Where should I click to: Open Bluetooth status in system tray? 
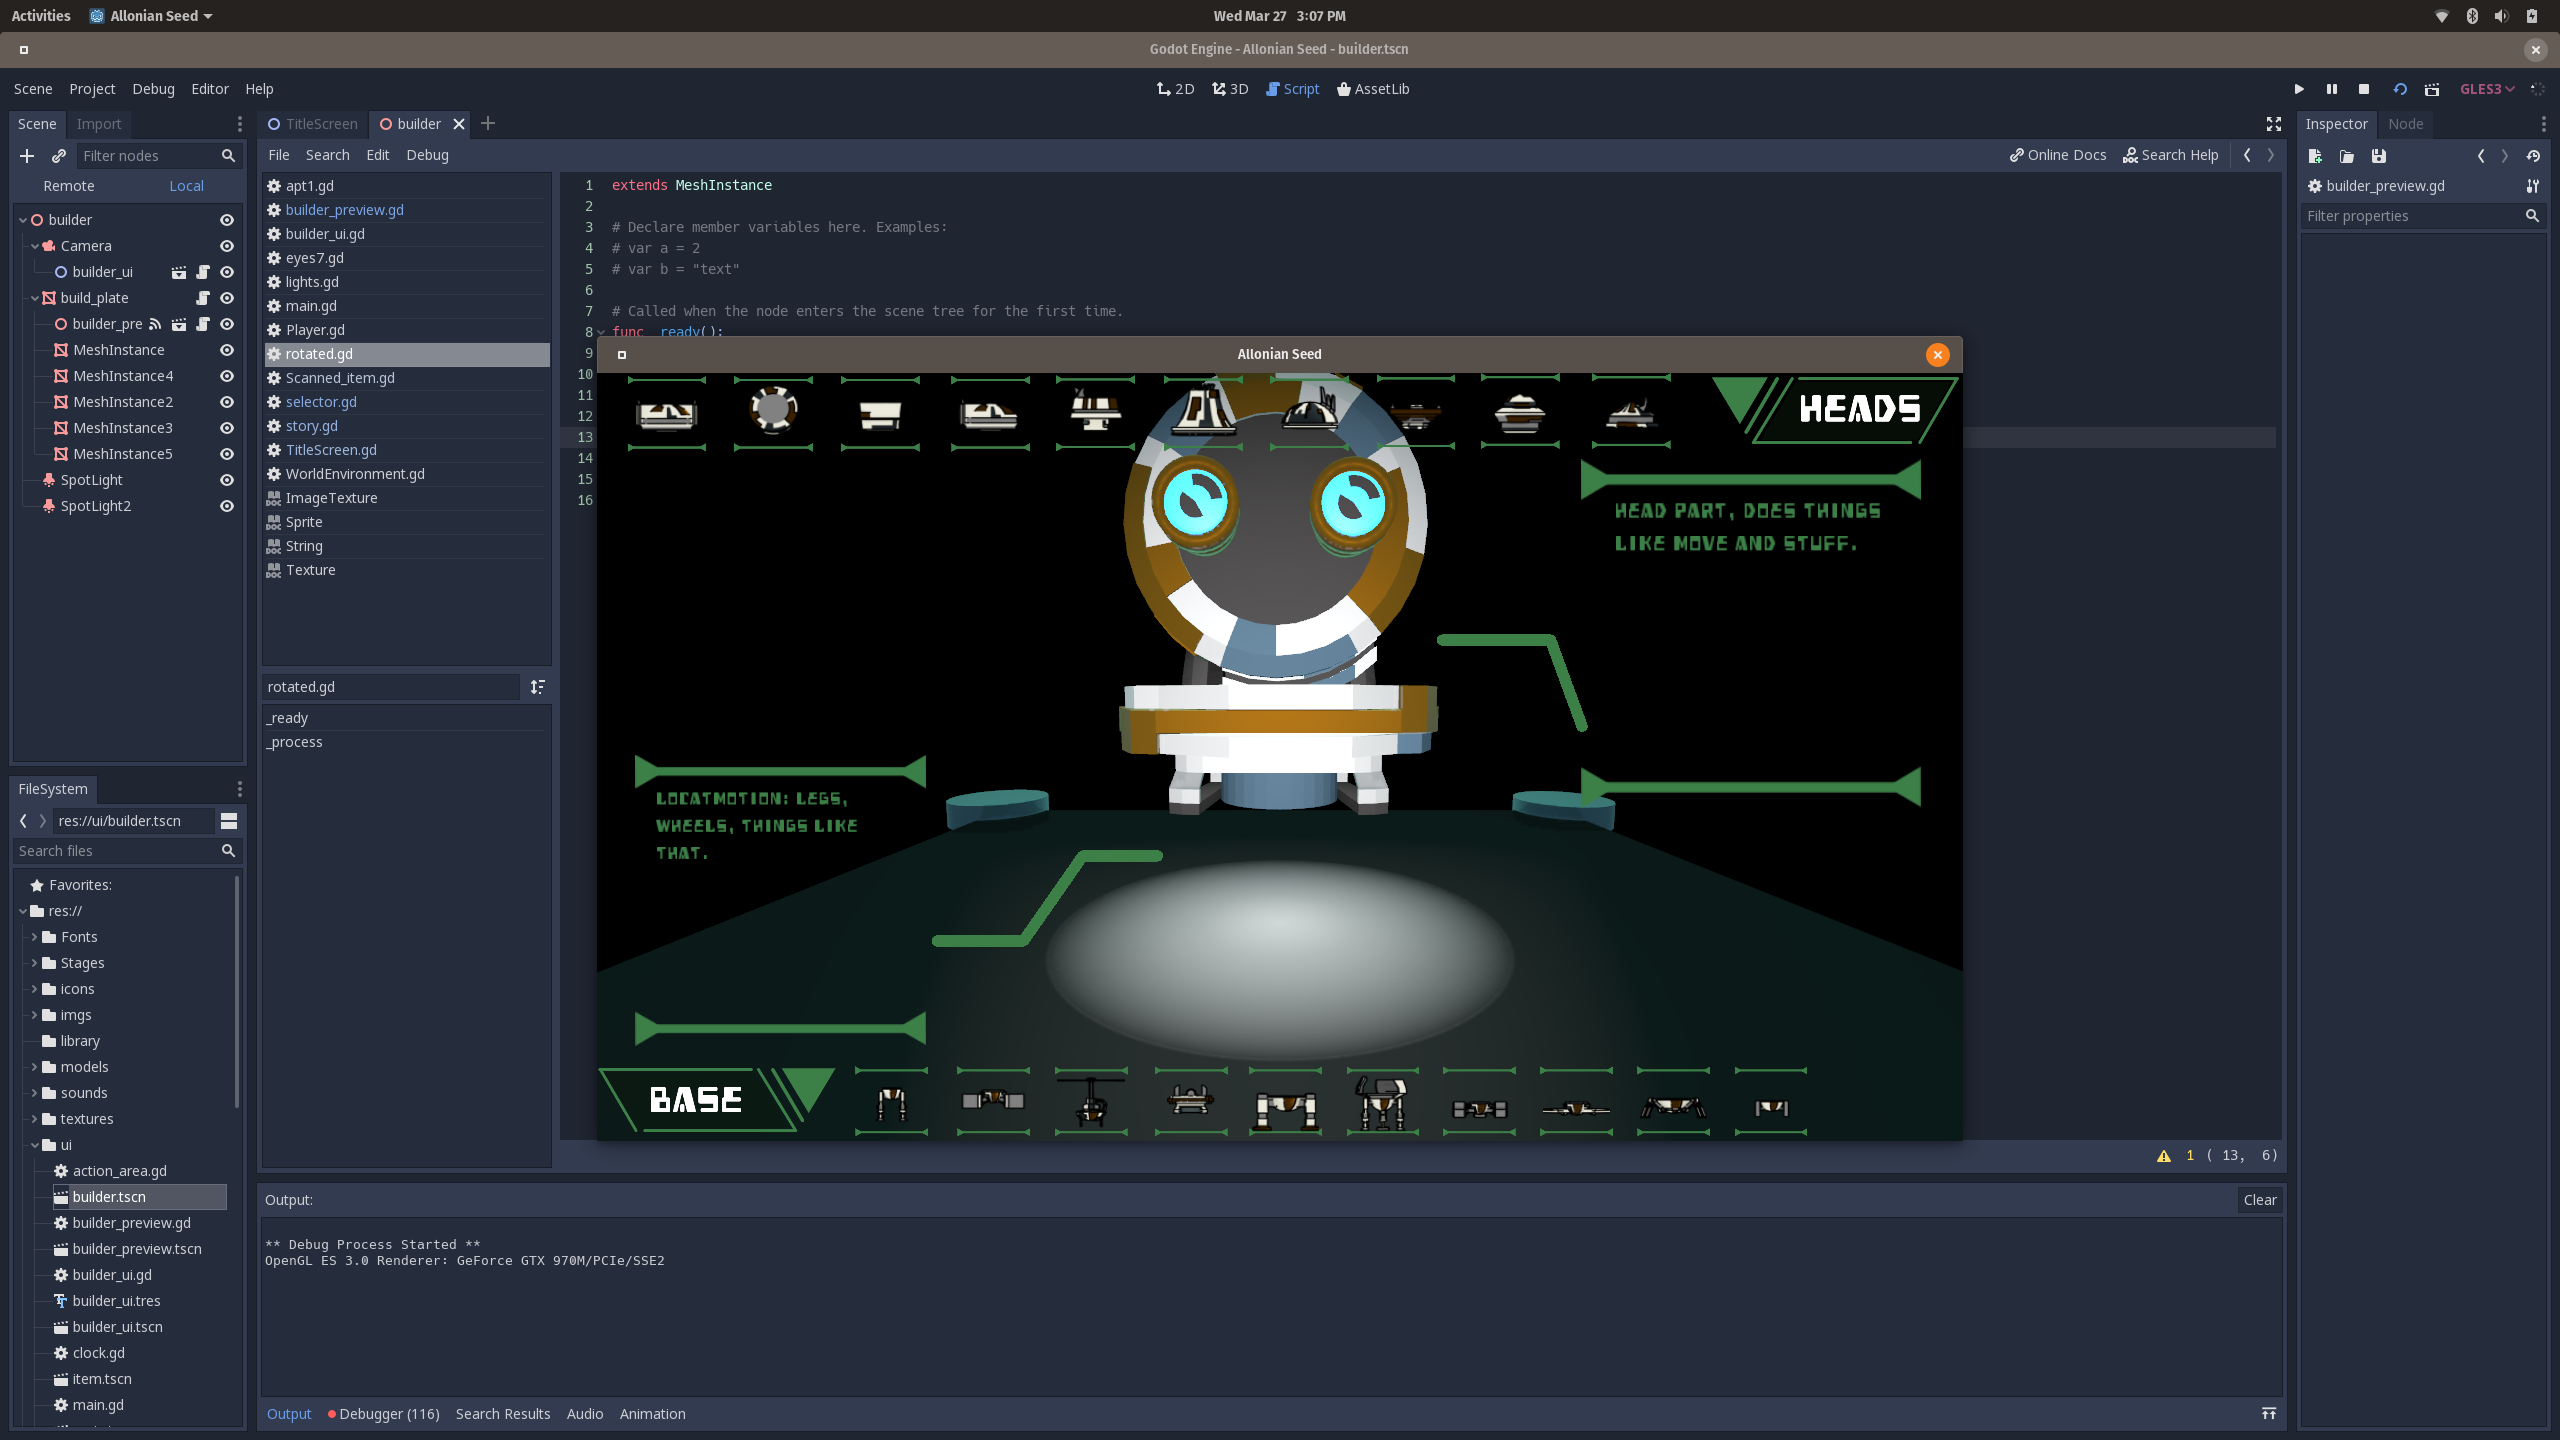tap(2472, 16)
